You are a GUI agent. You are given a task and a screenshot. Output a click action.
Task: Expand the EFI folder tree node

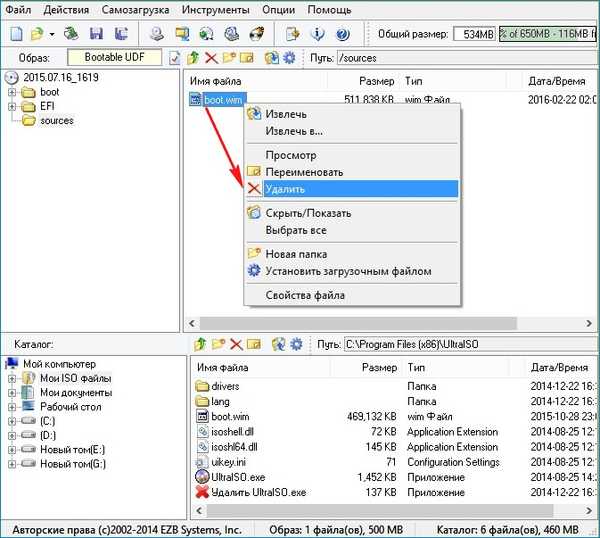pos(12,106)
